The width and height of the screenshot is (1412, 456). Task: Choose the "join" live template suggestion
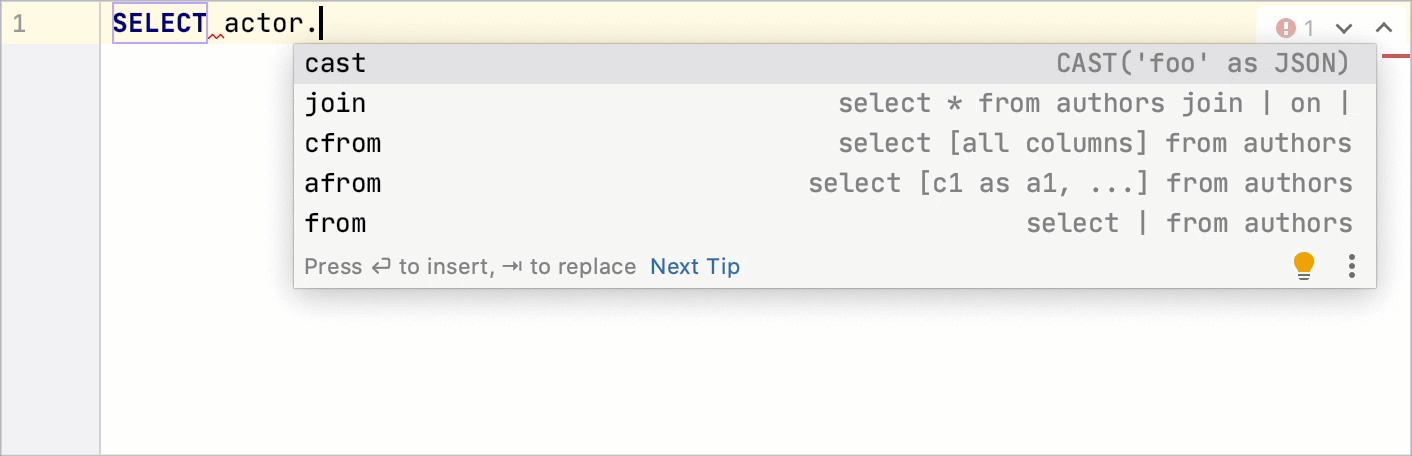(336, 104)
